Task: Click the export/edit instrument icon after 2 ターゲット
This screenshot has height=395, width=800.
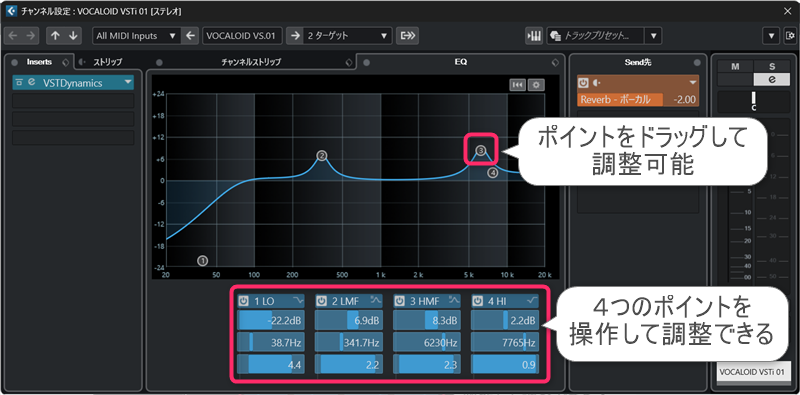Action: 408,36
